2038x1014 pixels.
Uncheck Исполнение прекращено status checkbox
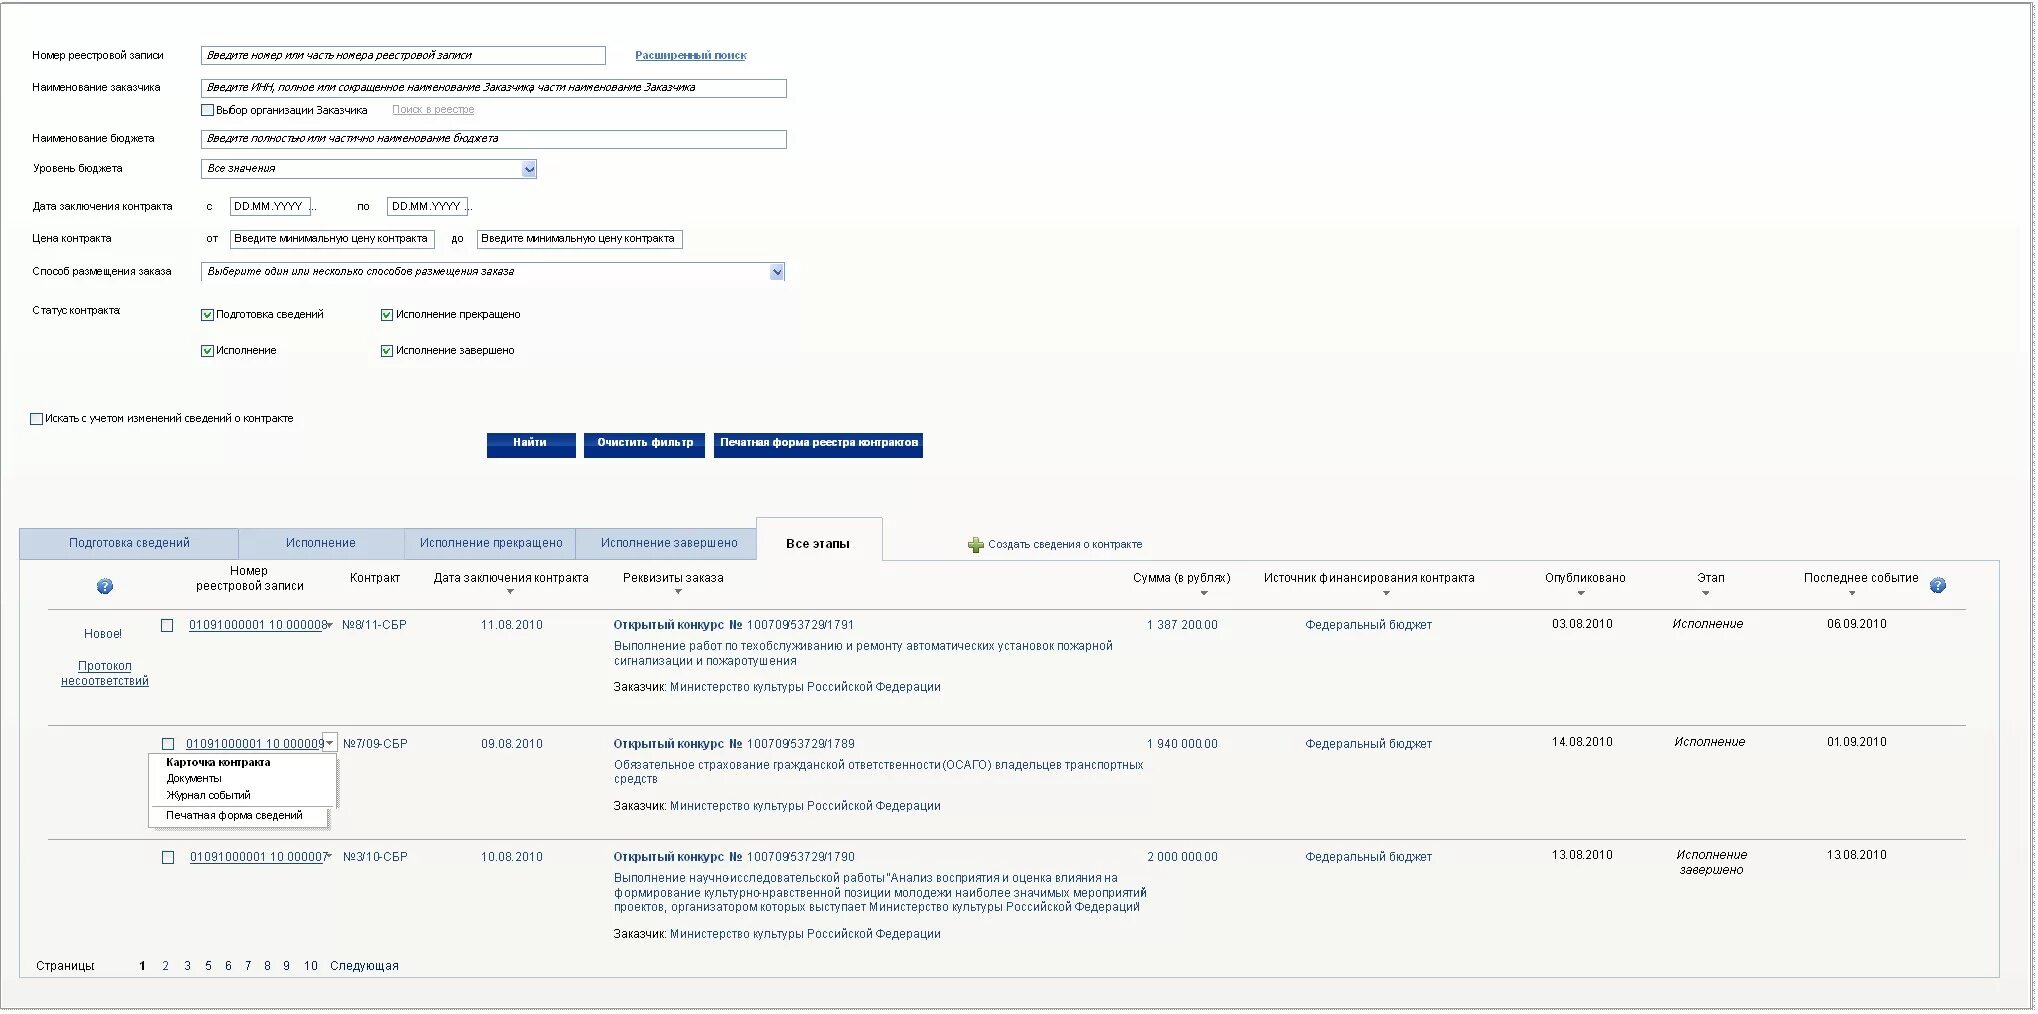tap(387, 315)
